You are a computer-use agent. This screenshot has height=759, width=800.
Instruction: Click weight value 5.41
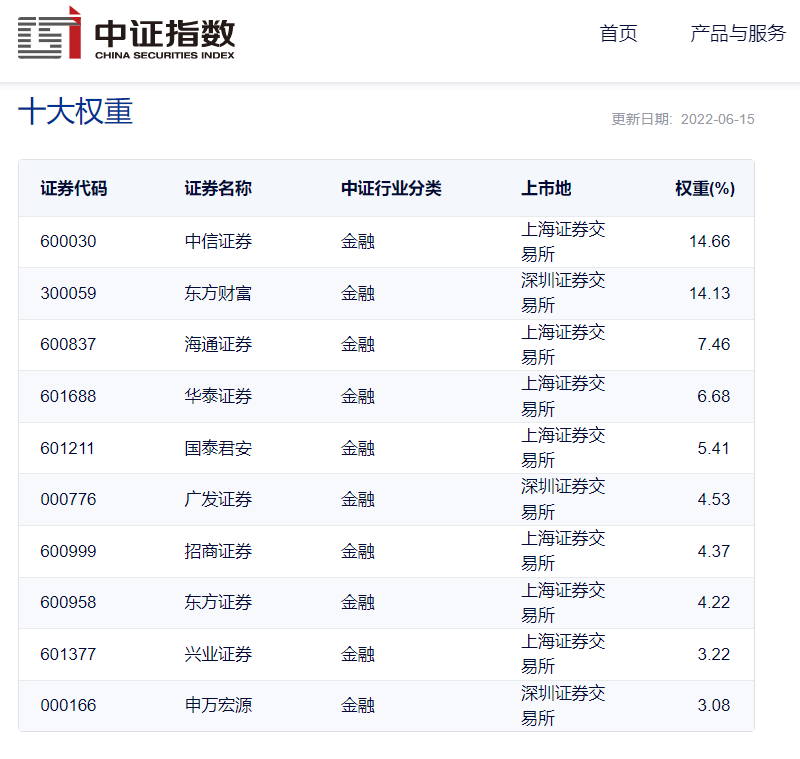(x=714, y=448)
